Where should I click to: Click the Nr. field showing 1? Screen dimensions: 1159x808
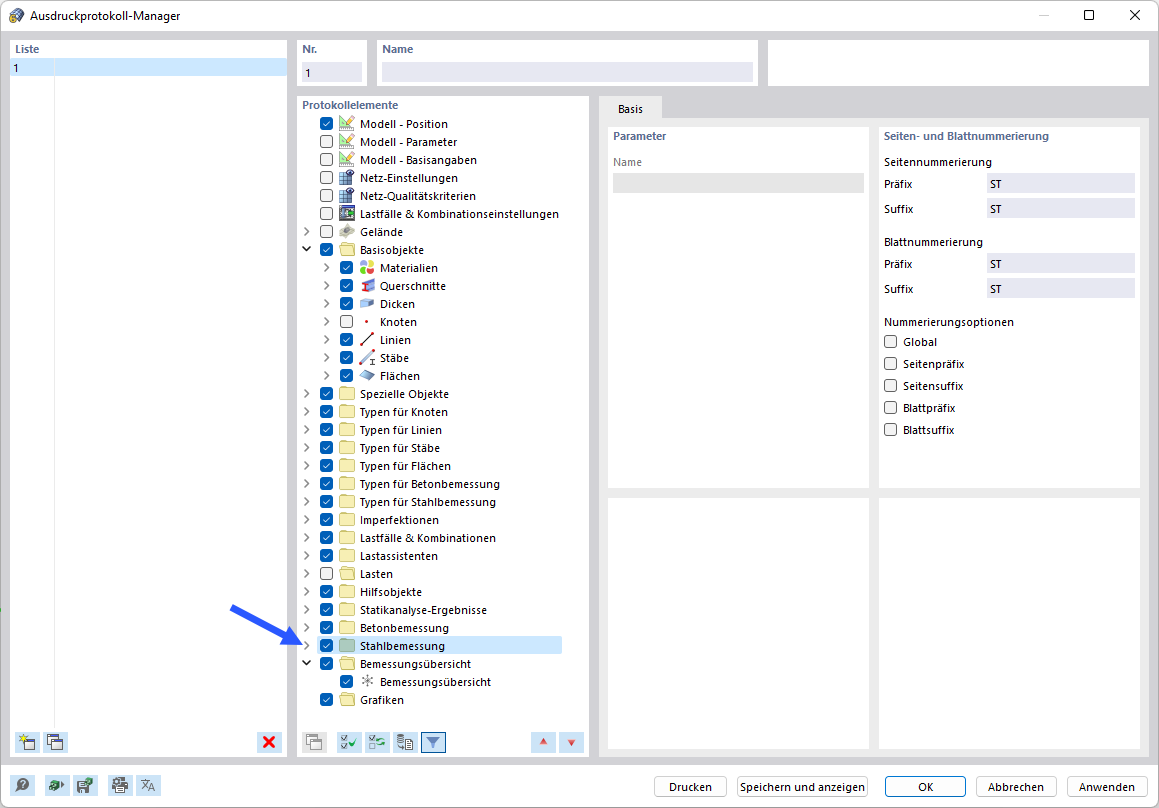pos(331,72)
